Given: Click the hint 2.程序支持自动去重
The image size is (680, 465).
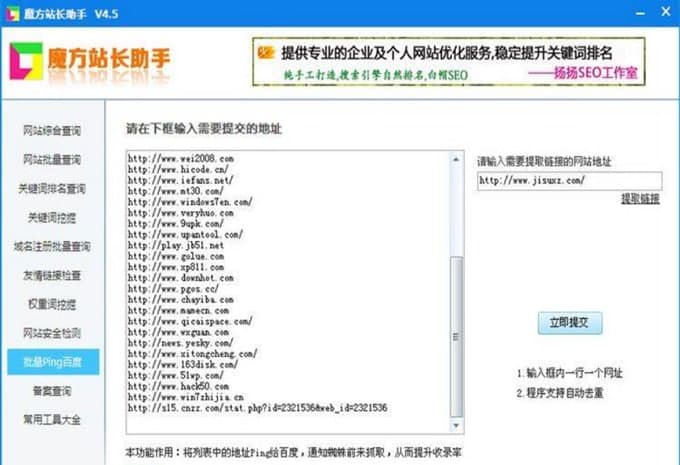Looking at the screenshot, I should click(560, 393).
